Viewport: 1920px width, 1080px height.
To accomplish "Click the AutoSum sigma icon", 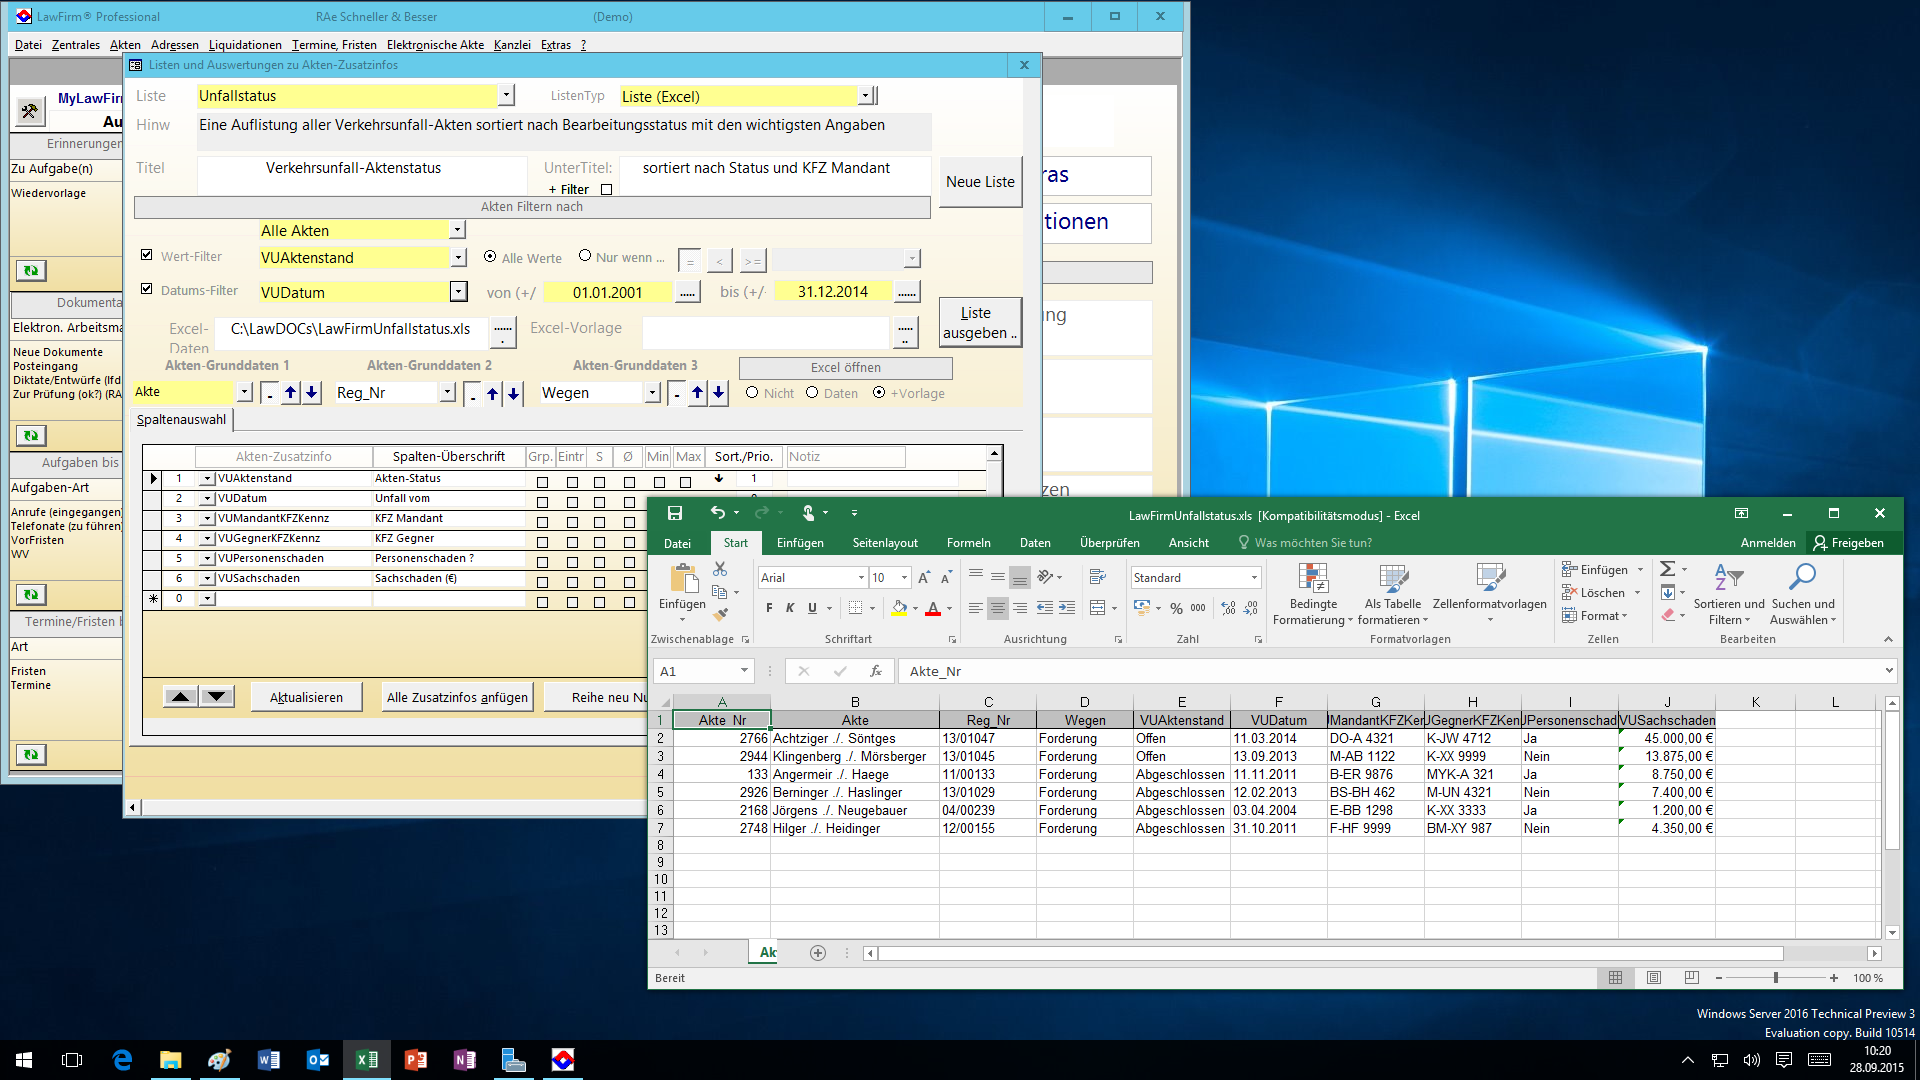I will point(1667,569).
